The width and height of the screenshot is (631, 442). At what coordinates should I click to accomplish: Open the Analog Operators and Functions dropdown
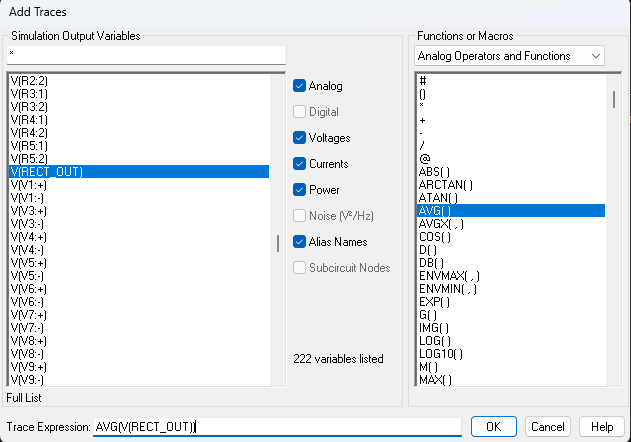tap(509, 56)
